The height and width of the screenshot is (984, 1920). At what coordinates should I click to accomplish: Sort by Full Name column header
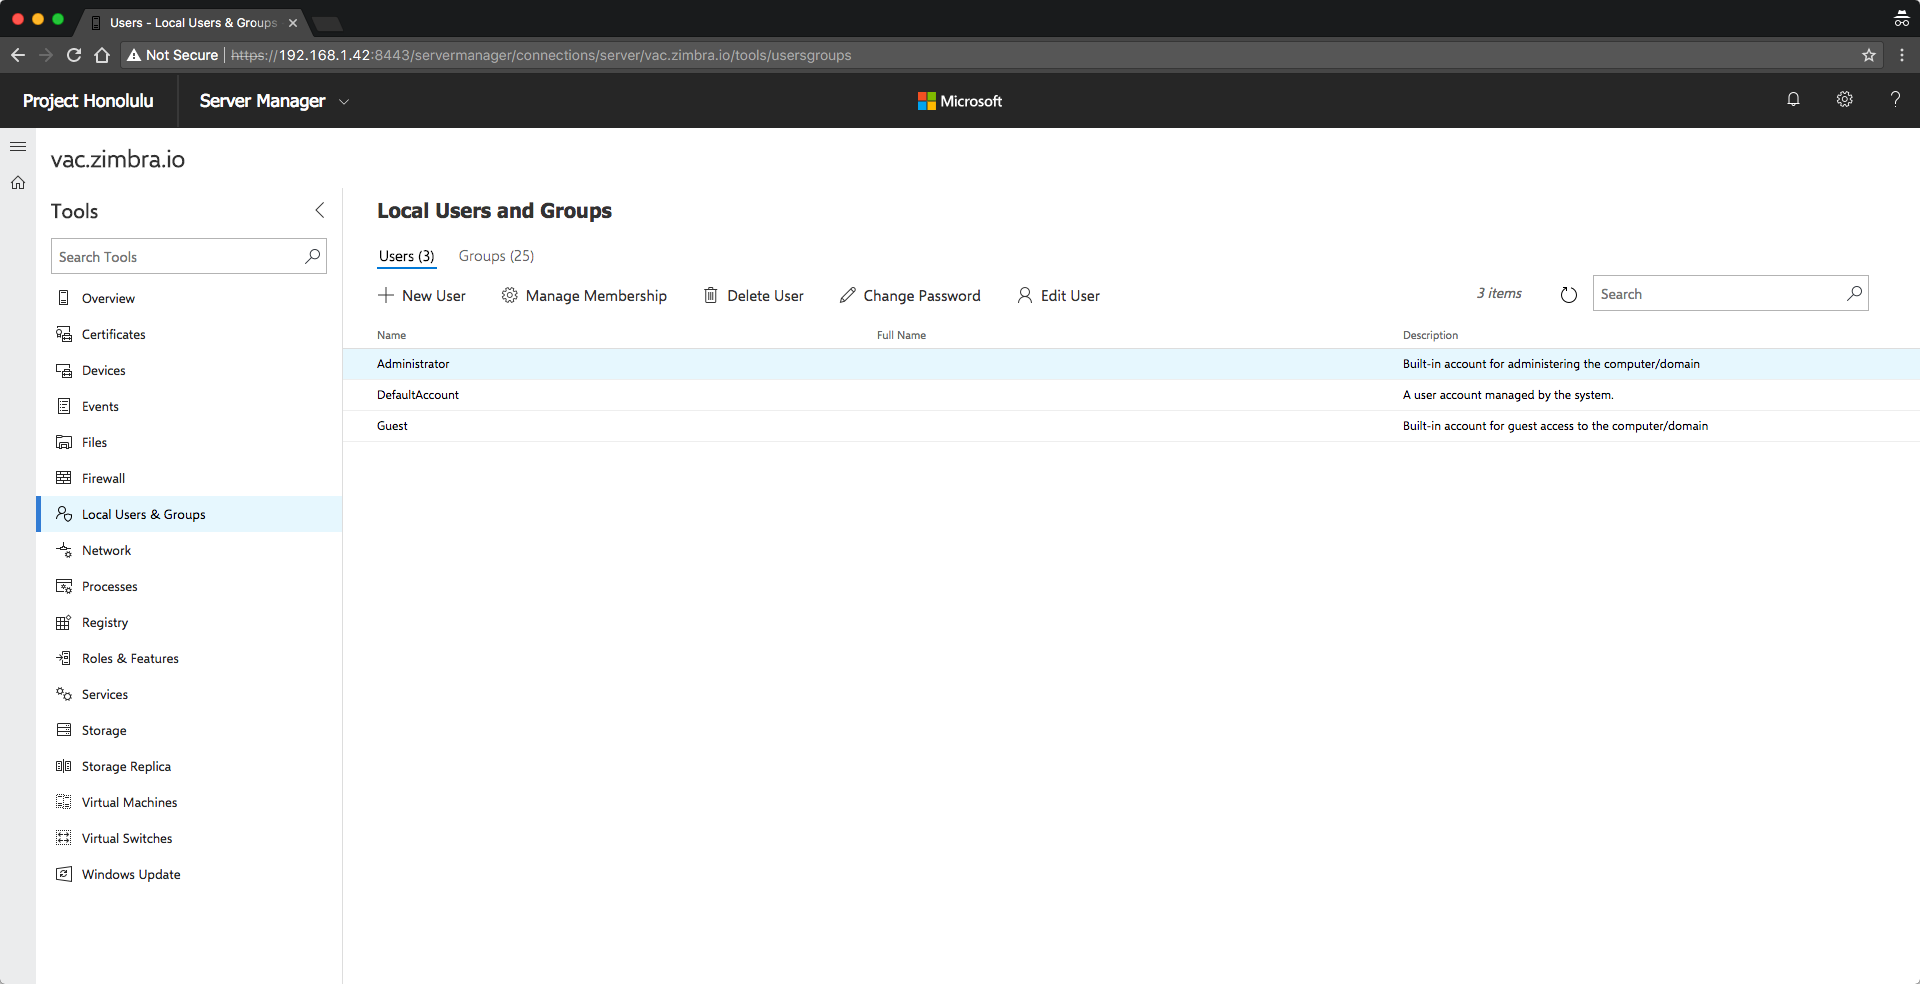[901, 335]
